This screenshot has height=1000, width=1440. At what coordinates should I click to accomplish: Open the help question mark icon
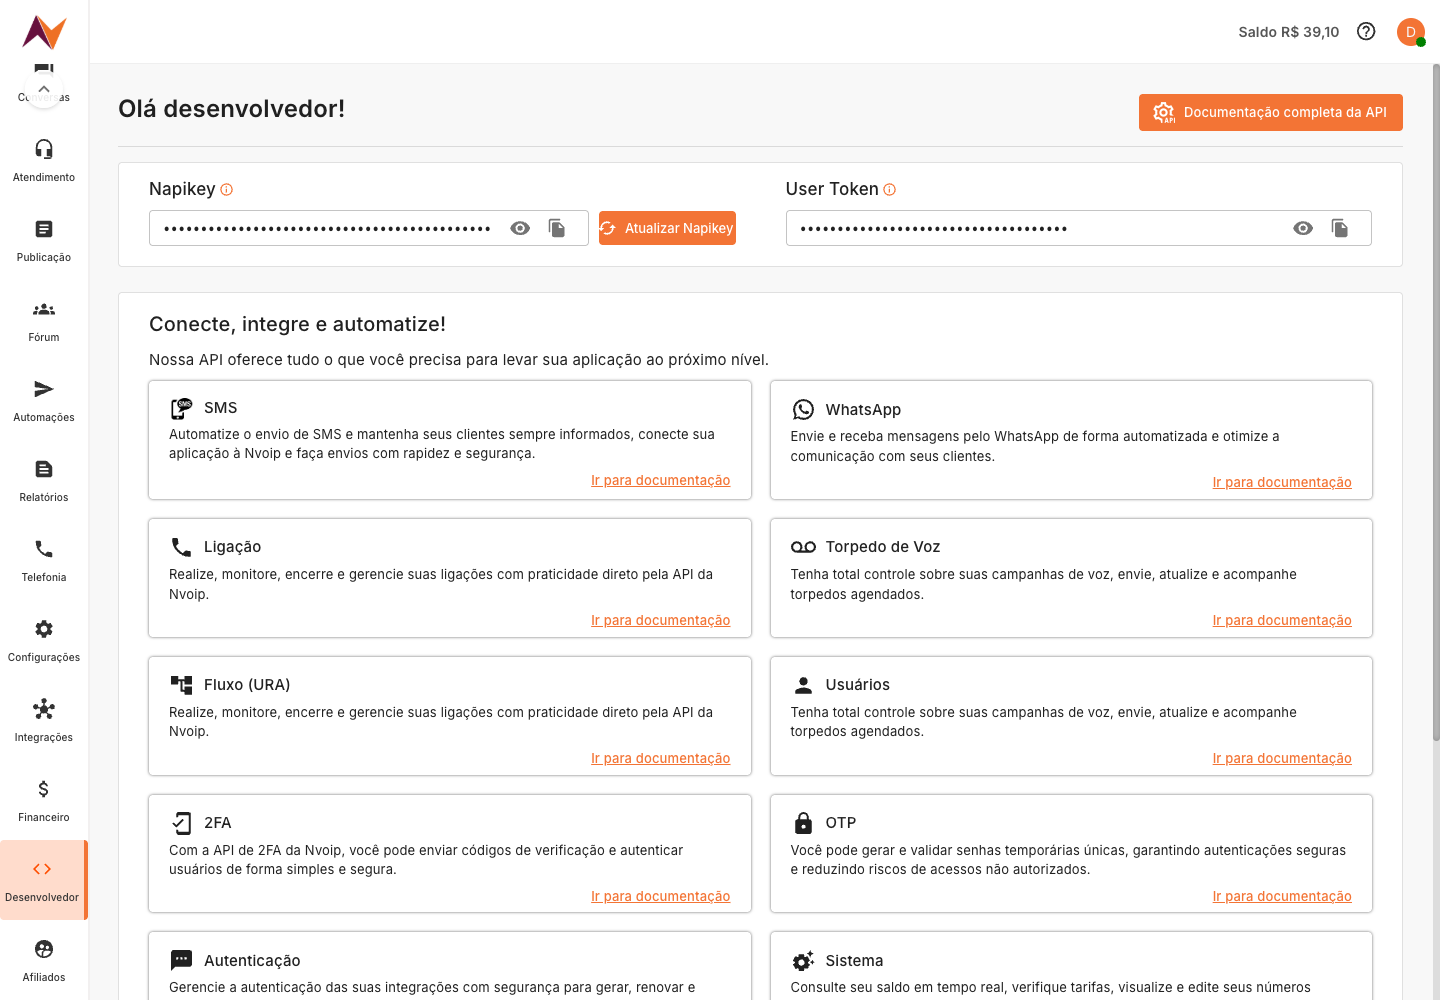(x=1366, y=31)
